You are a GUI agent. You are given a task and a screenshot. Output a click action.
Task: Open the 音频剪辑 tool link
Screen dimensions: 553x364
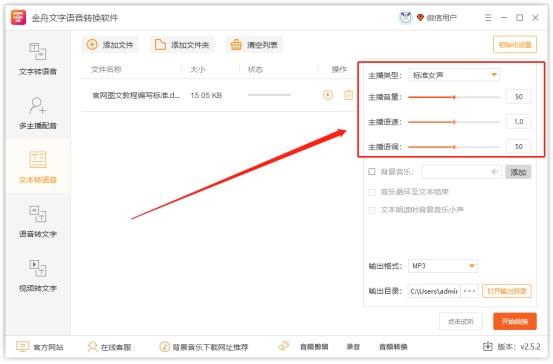click(314, 347)
